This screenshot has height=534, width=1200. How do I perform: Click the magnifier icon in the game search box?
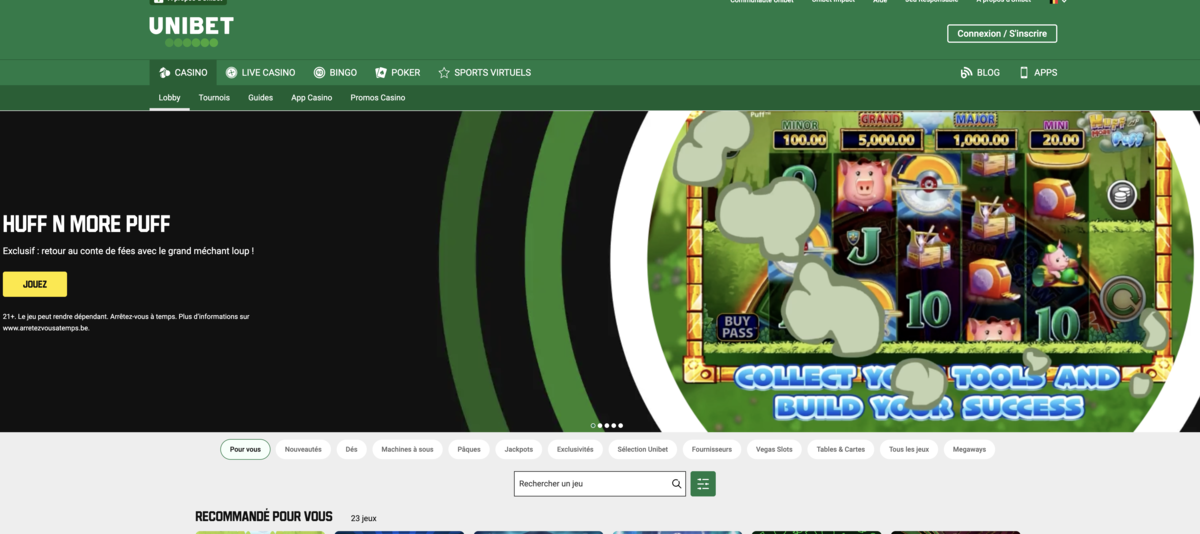pyautogui.click(x=677, y=484)
